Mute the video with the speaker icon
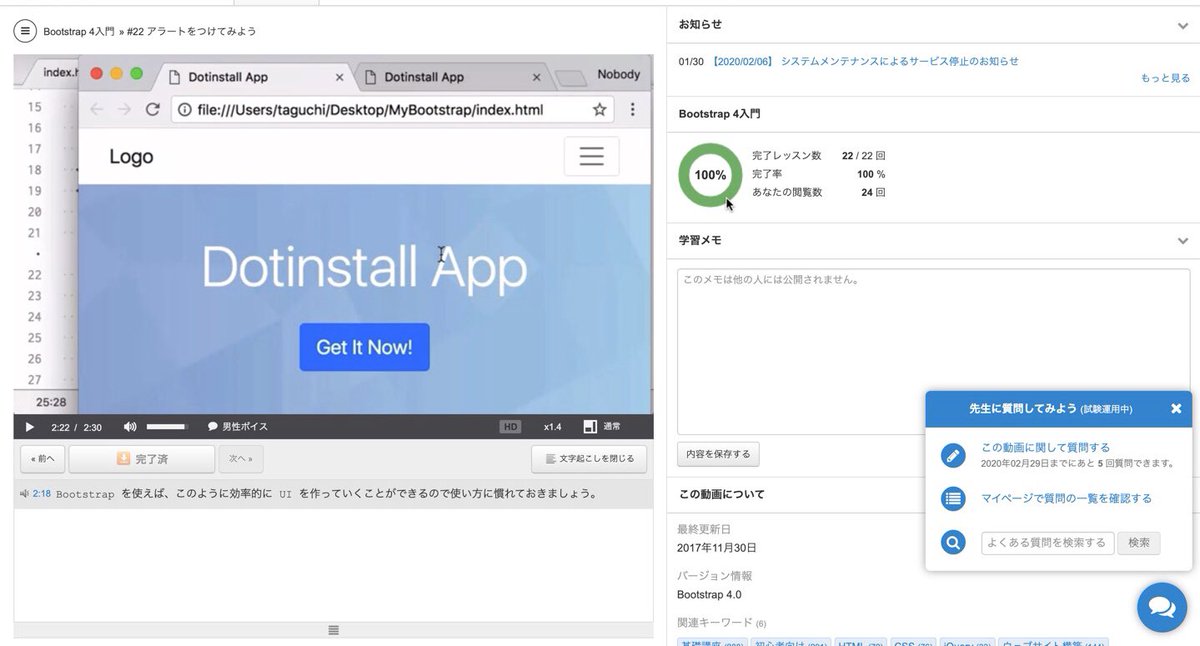Viewport: 1200px width, 646px height. tap(130, 427)
